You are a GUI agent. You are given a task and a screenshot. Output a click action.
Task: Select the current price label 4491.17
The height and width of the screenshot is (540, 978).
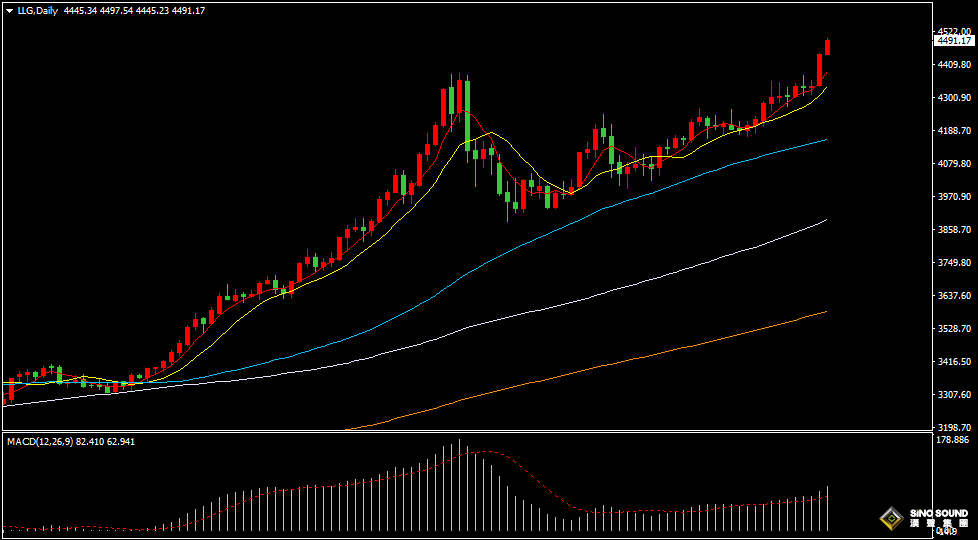953,41
